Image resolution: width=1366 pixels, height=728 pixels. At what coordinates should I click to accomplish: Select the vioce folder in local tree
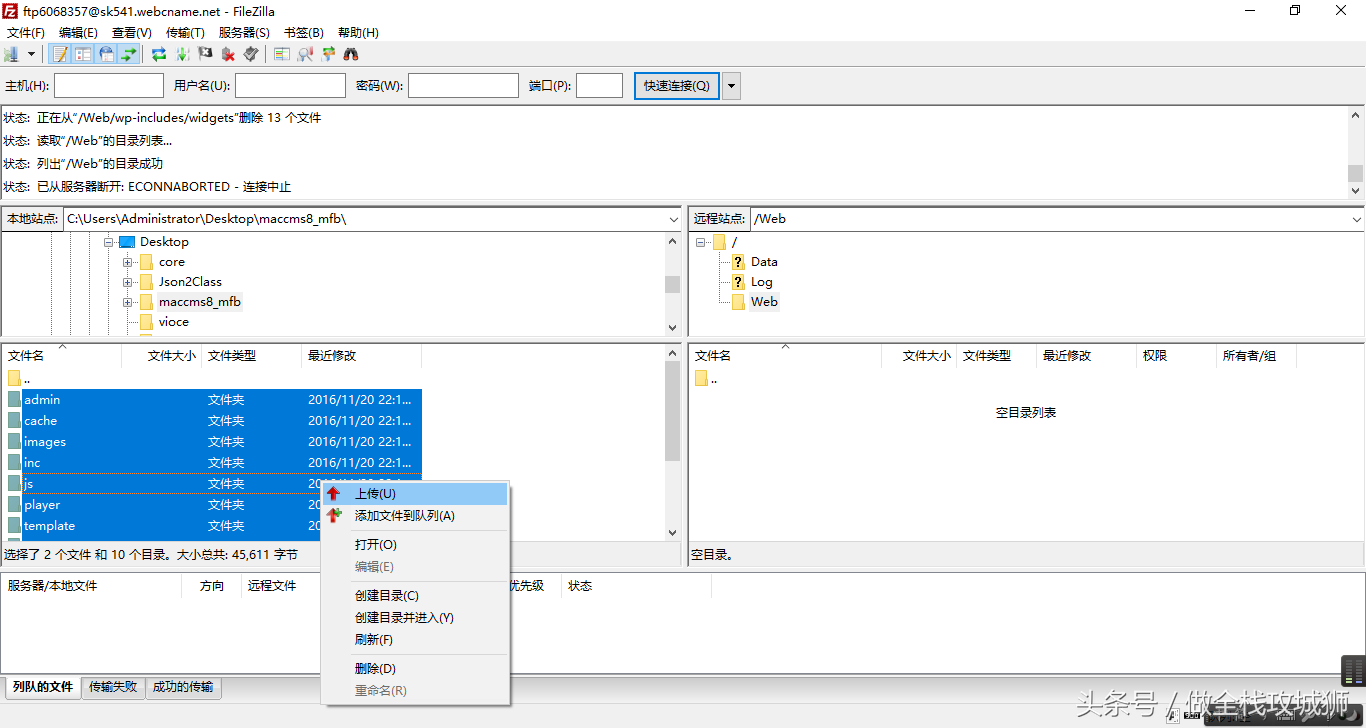point(173,322)
